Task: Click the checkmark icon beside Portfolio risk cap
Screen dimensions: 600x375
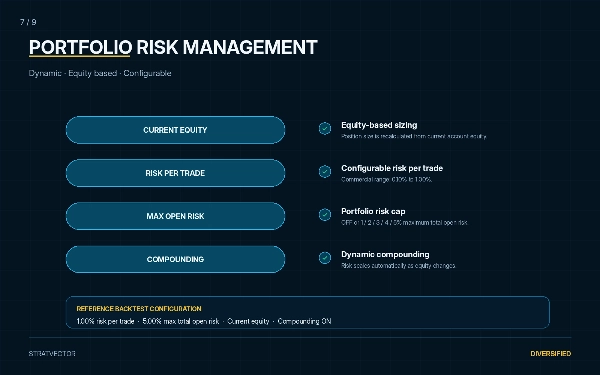Action: [325, 215]
